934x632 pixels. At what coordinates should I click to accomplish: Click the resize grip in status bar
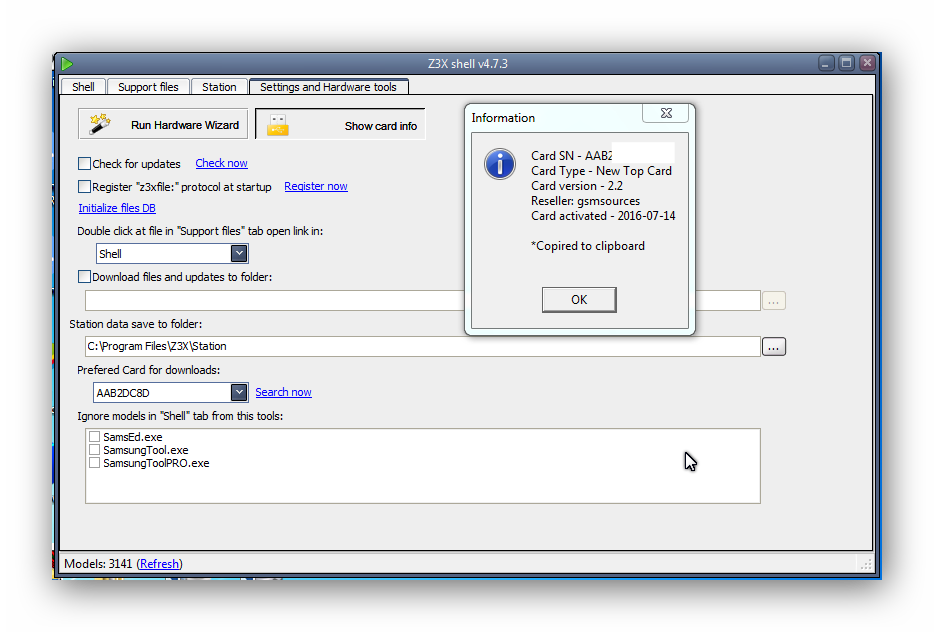[x=865, y=564]
